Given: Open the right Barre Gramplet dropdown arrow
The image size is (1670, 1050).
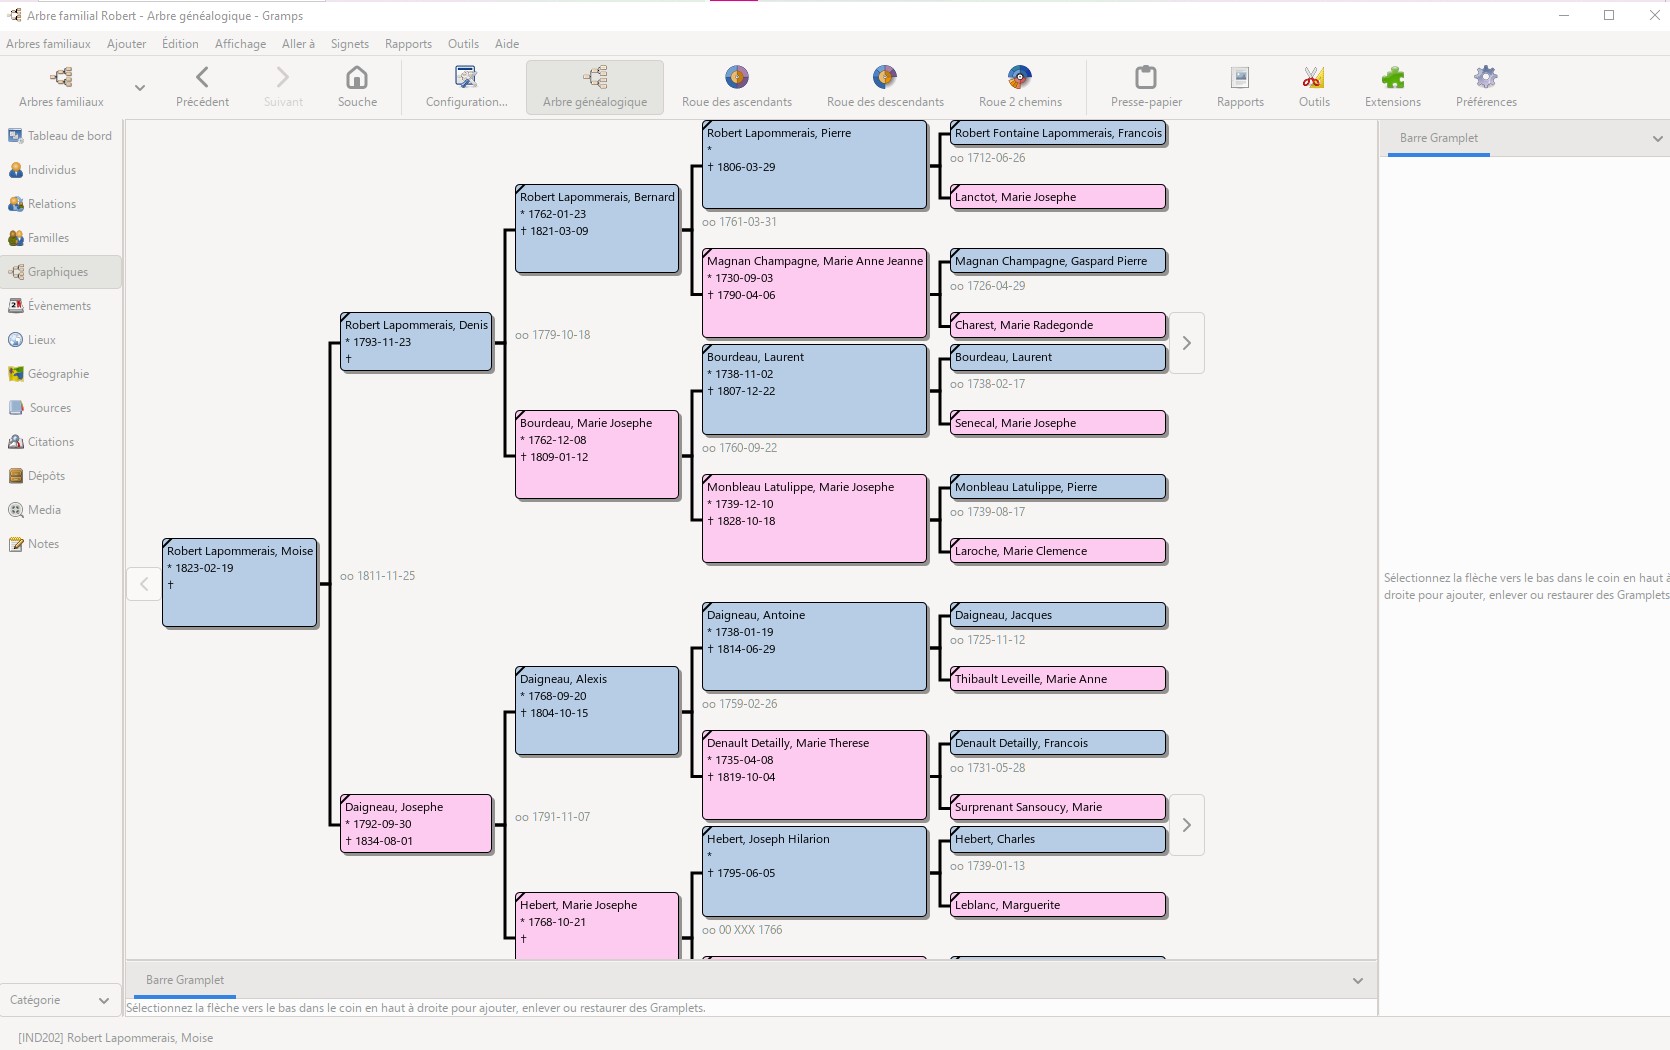Looking at the screenshot, I should [x=1657, y=139].
